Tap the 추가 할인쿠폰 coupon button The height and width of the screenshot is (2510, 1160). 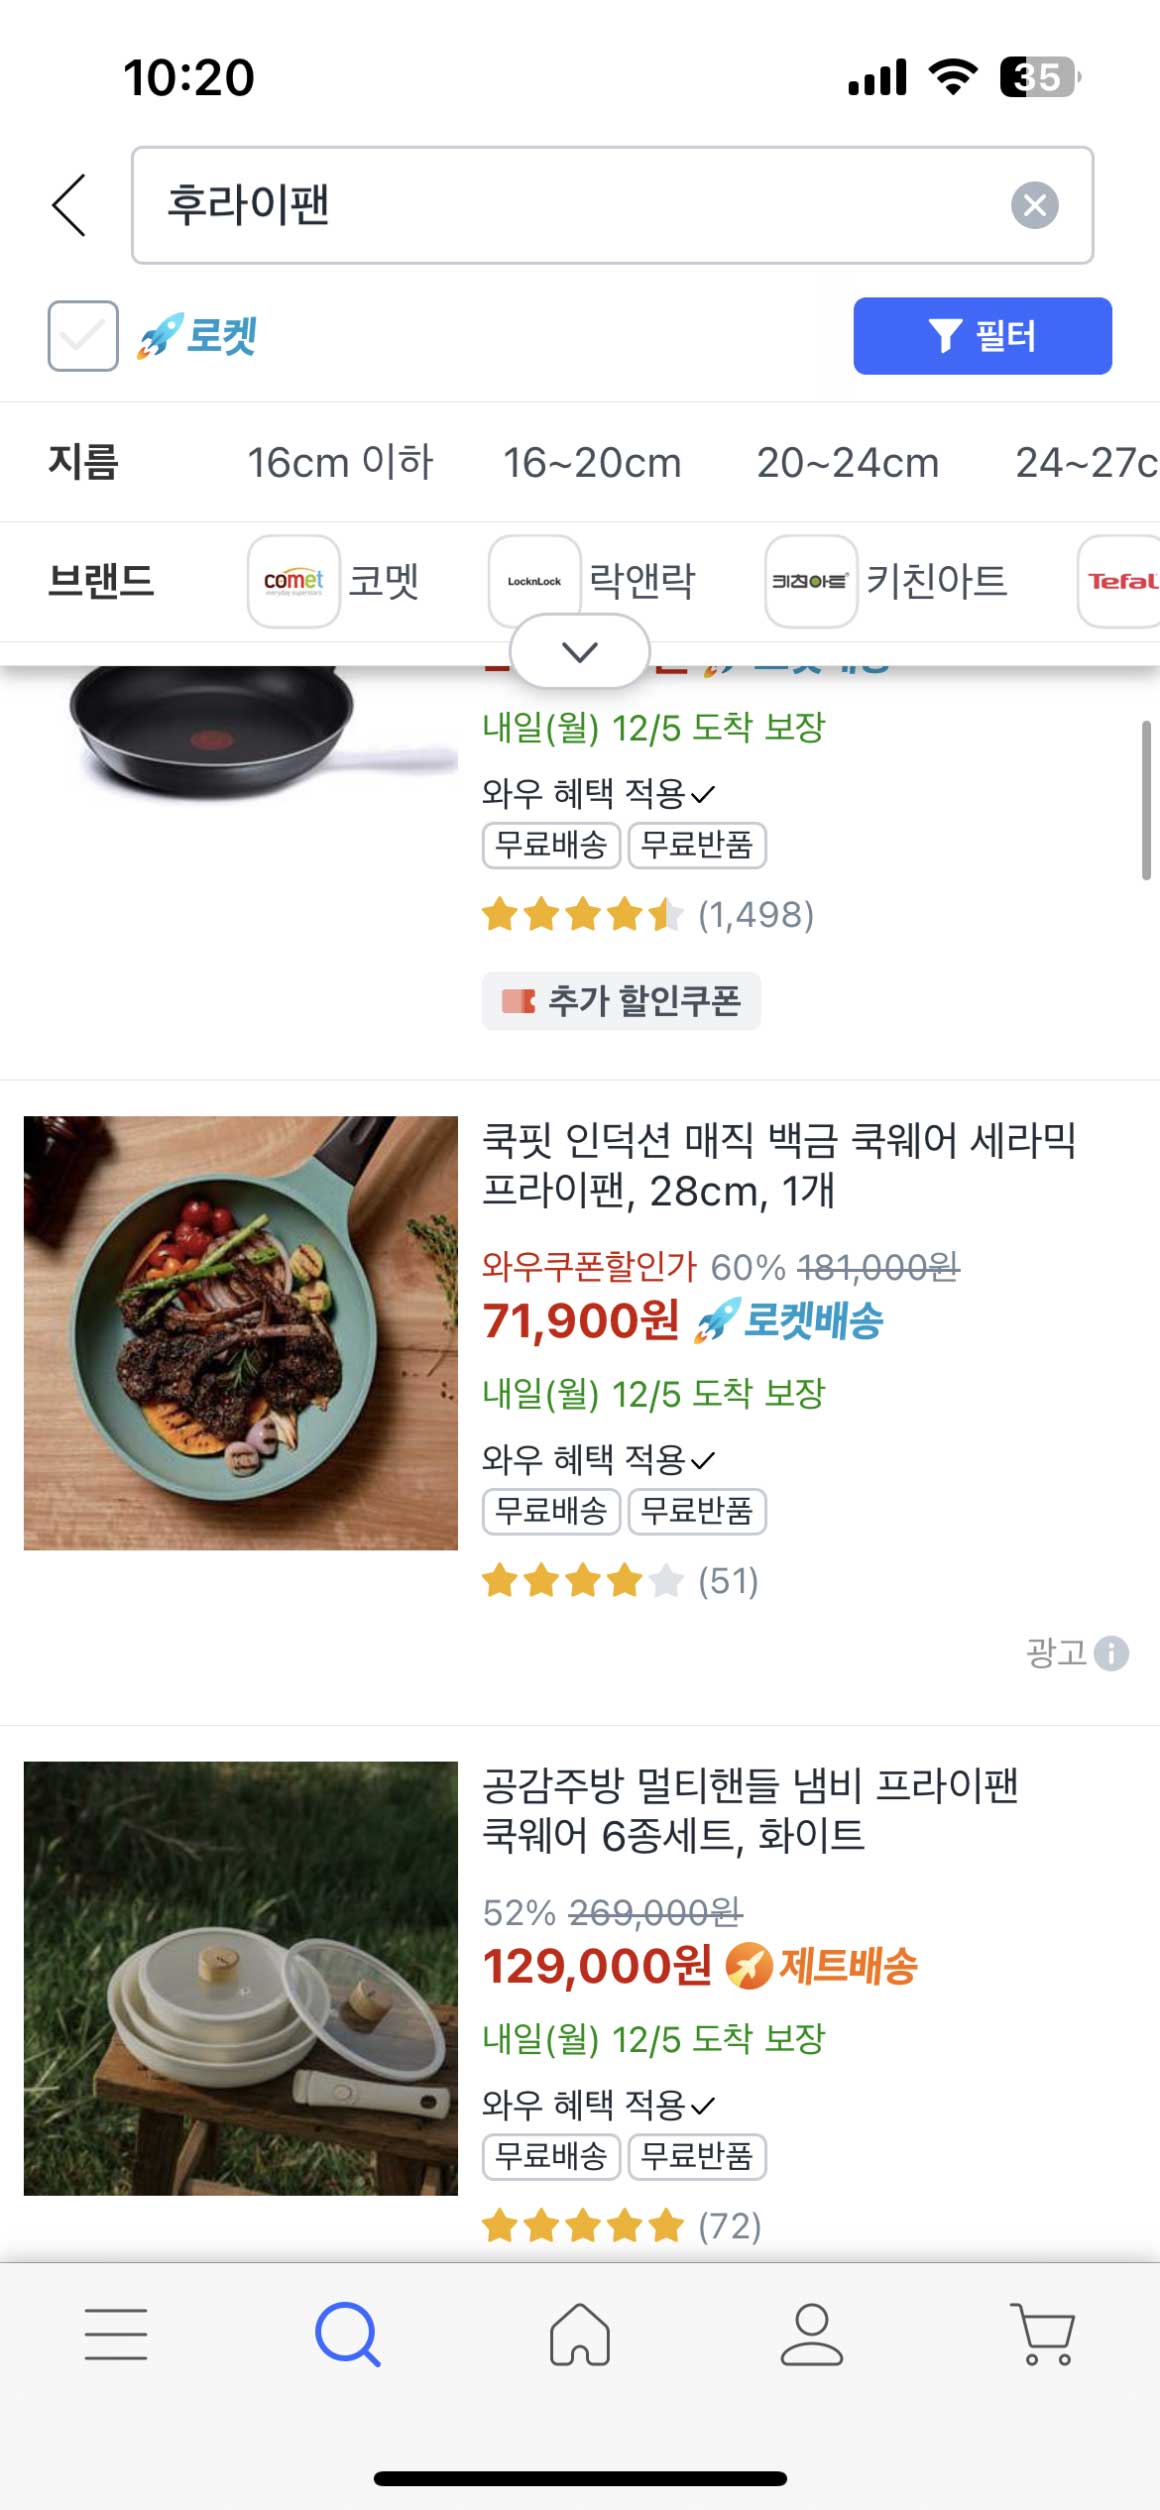(x=621, y=1001)
